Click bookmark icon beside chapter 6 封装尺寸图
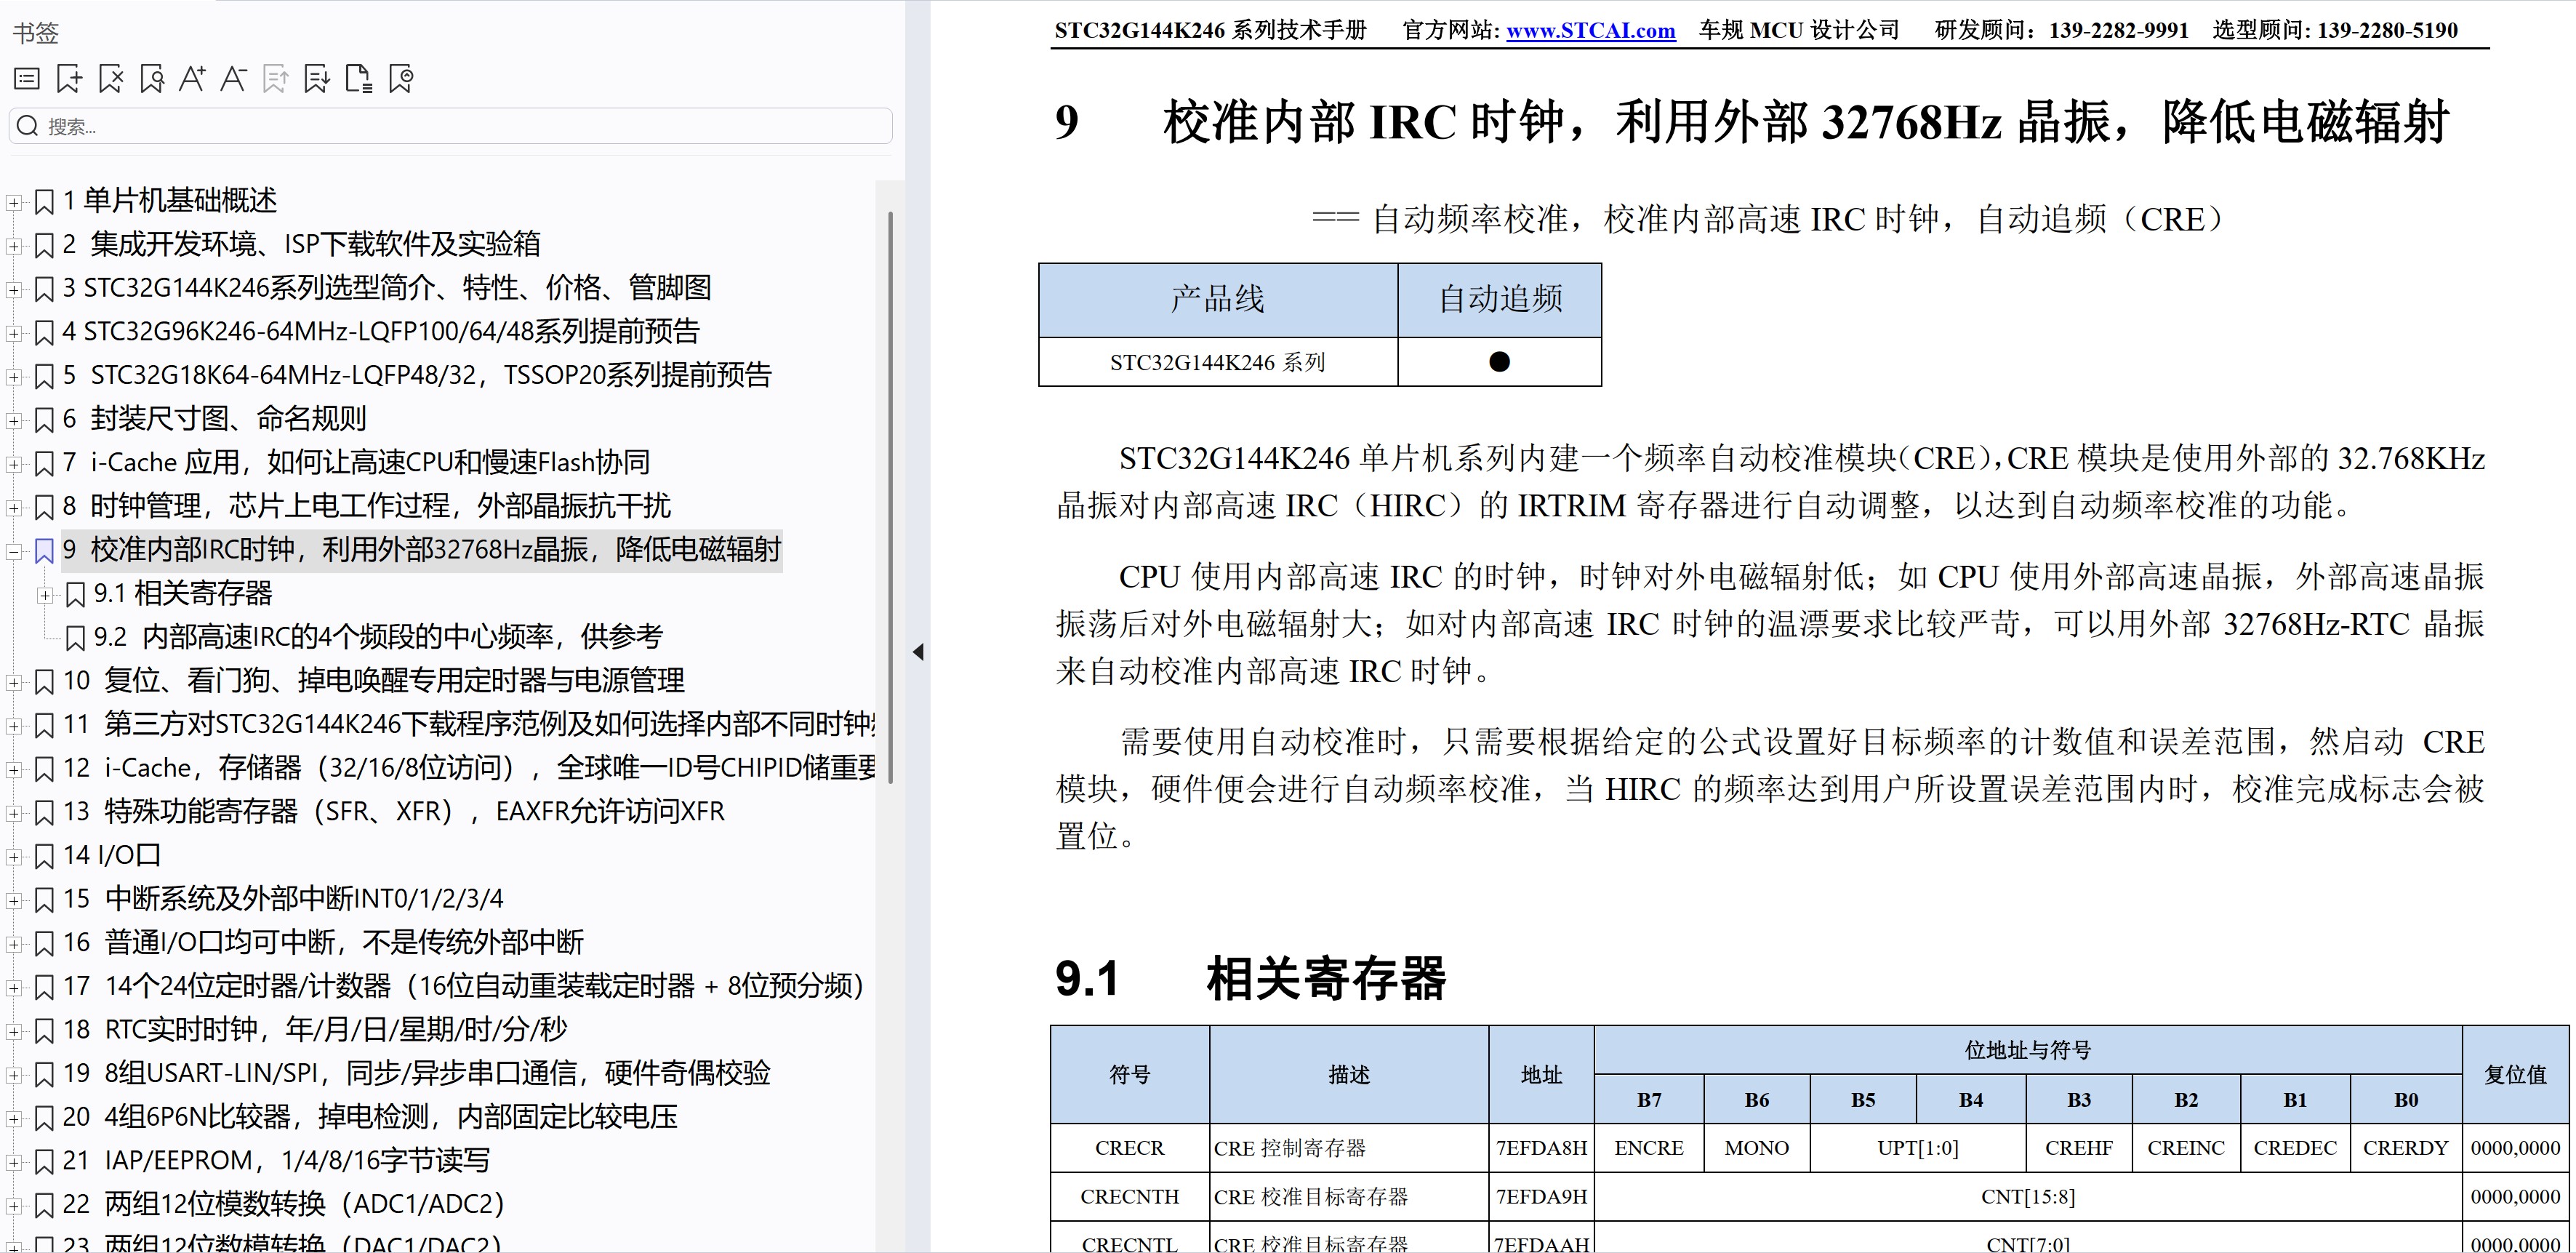 pos(44,419)
